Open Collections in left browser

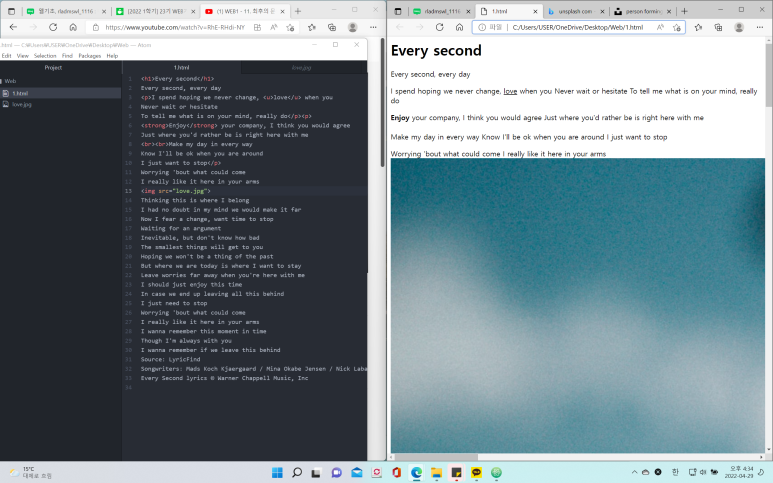(x=332, y=28)
